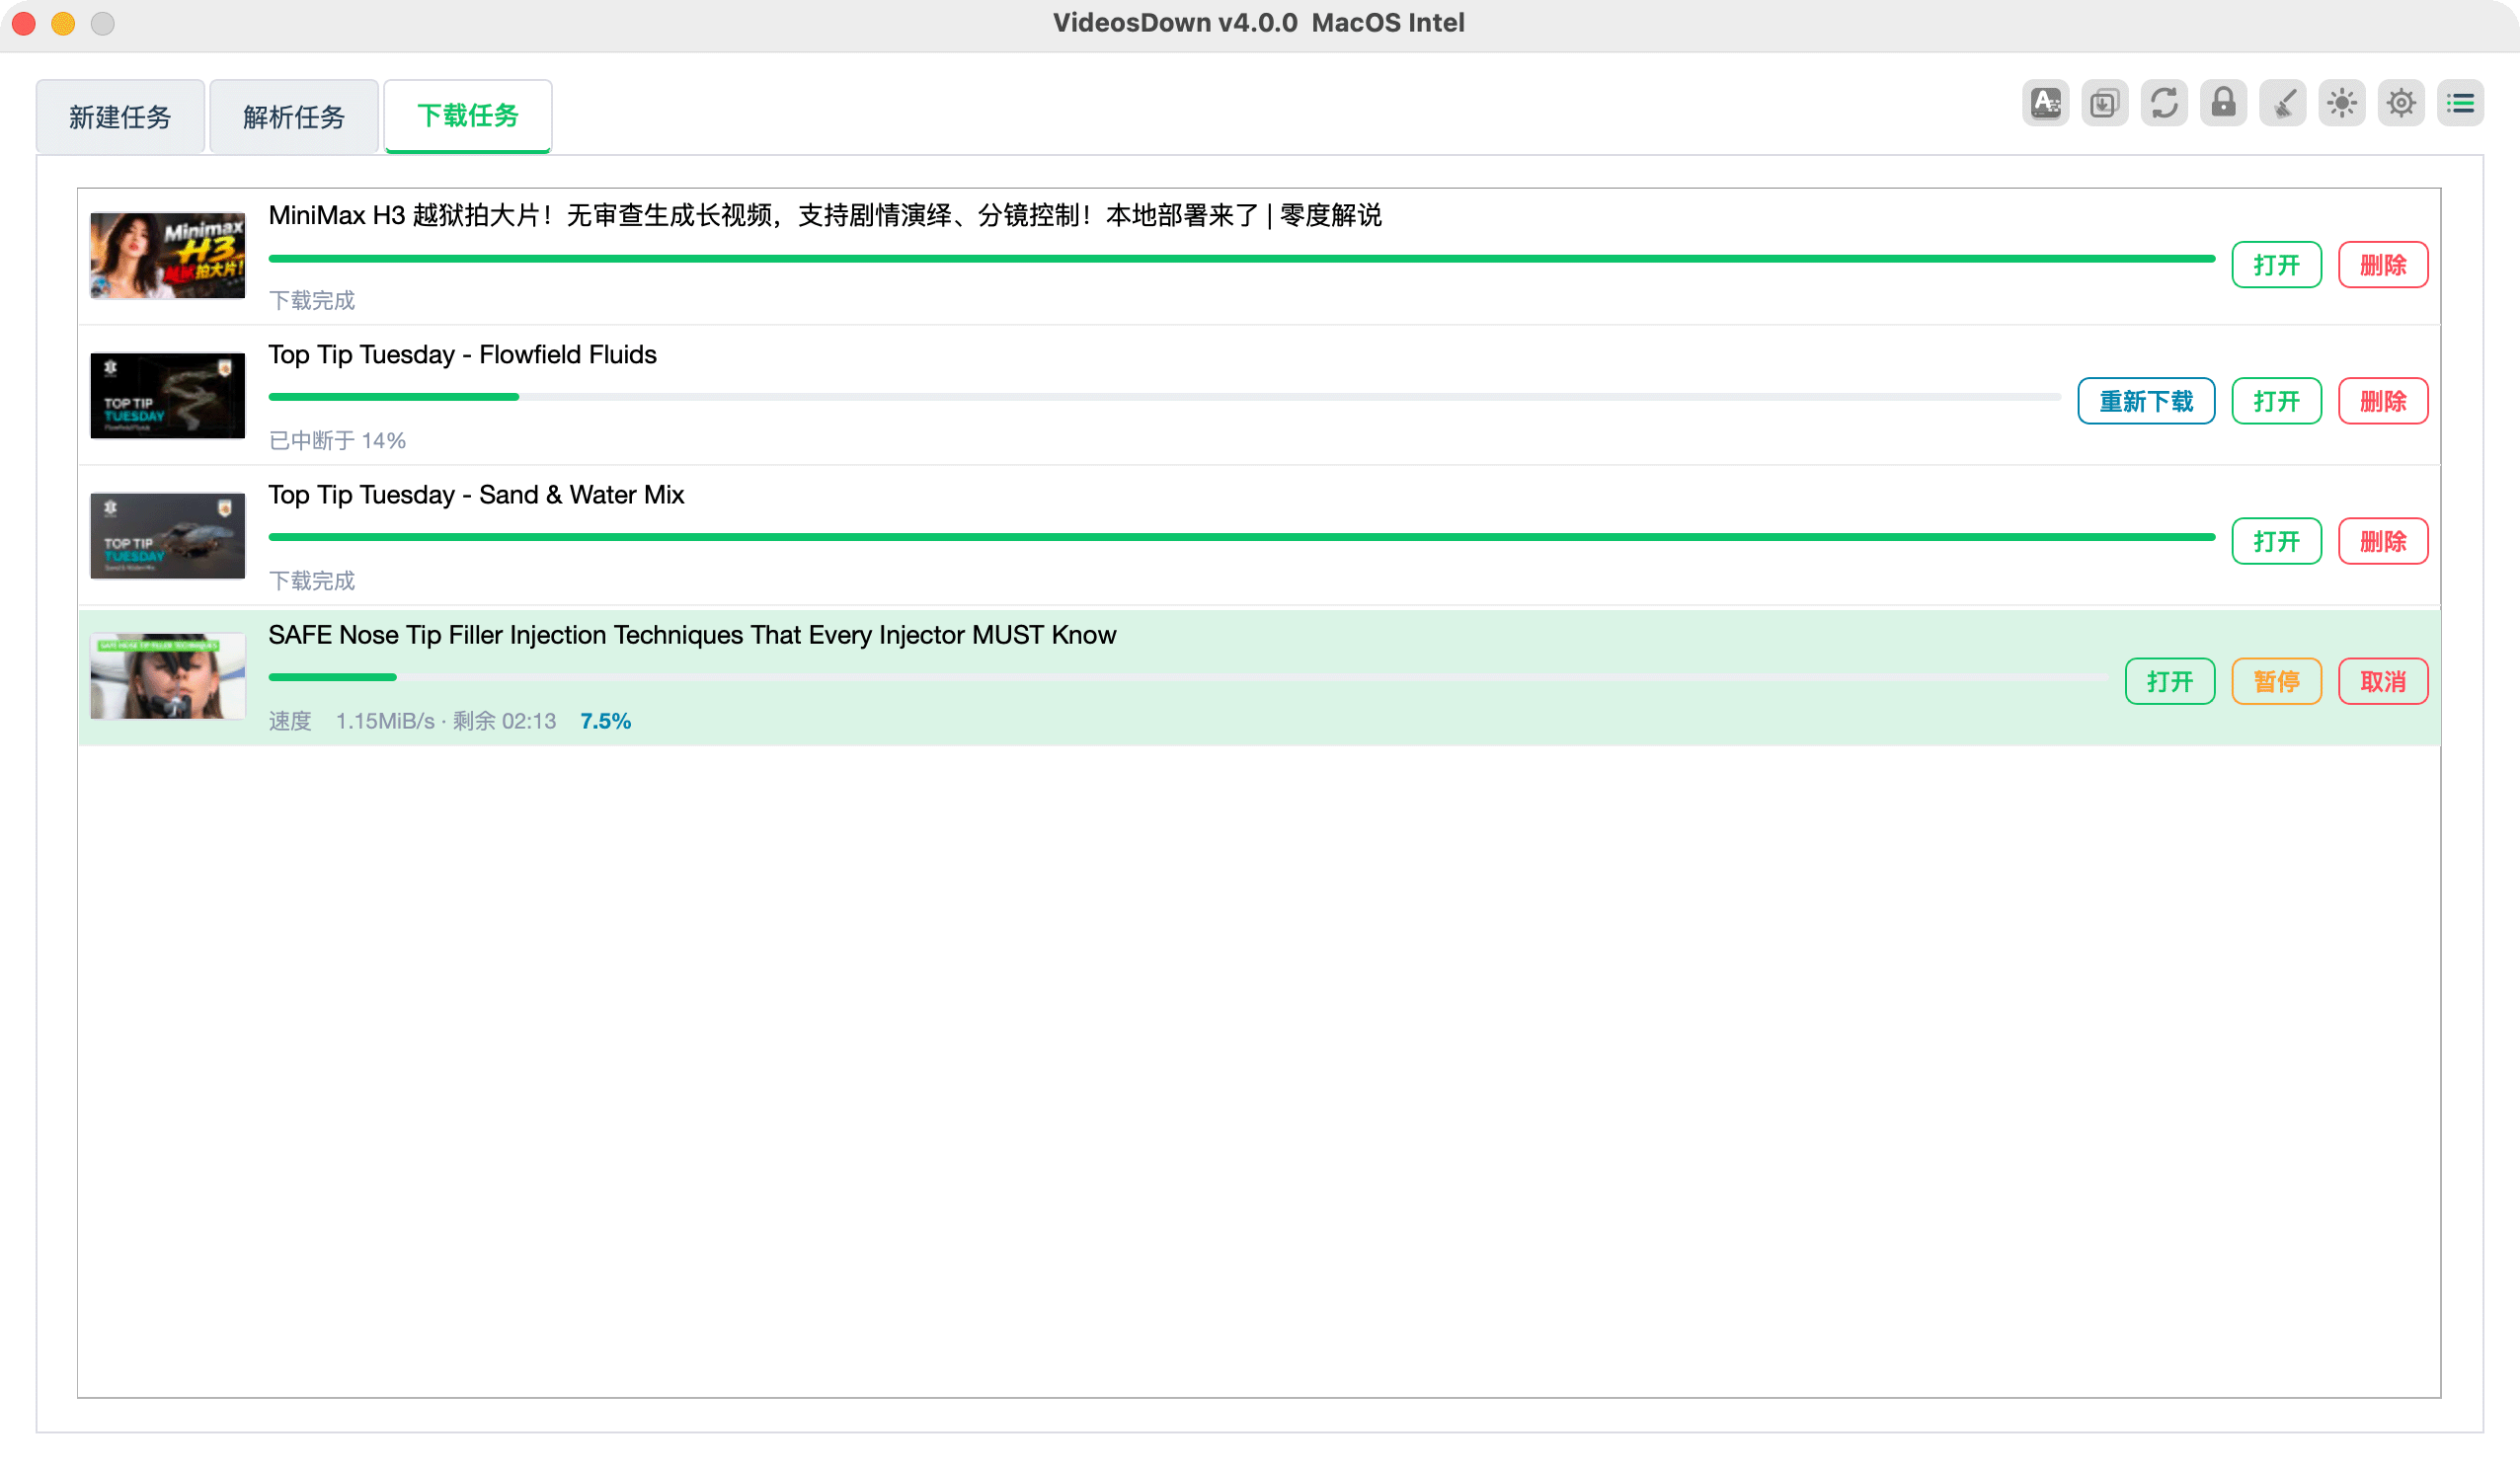Select the 下载任务 tab
2520x1469 pixels.
point(468,116)
